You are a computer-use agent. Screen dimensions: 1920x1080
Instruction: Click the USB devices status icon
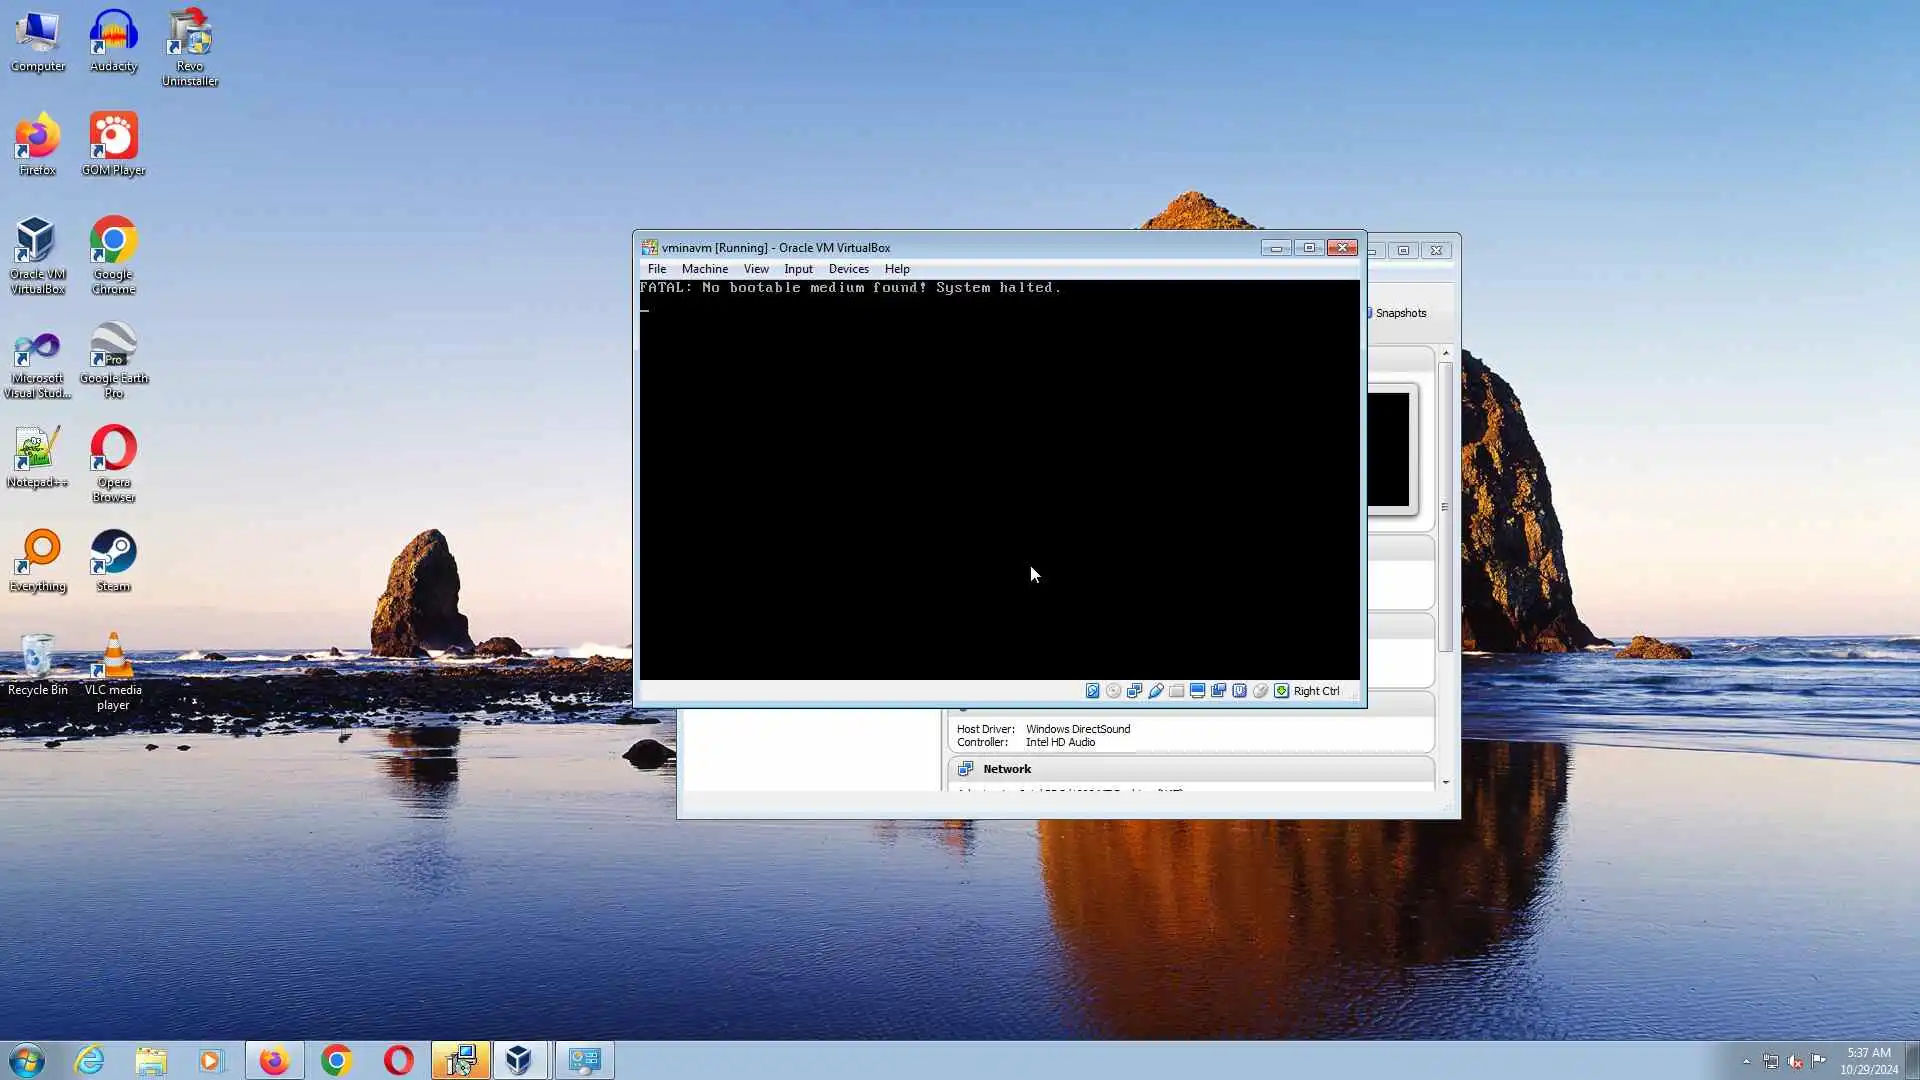pos(1155,691)
